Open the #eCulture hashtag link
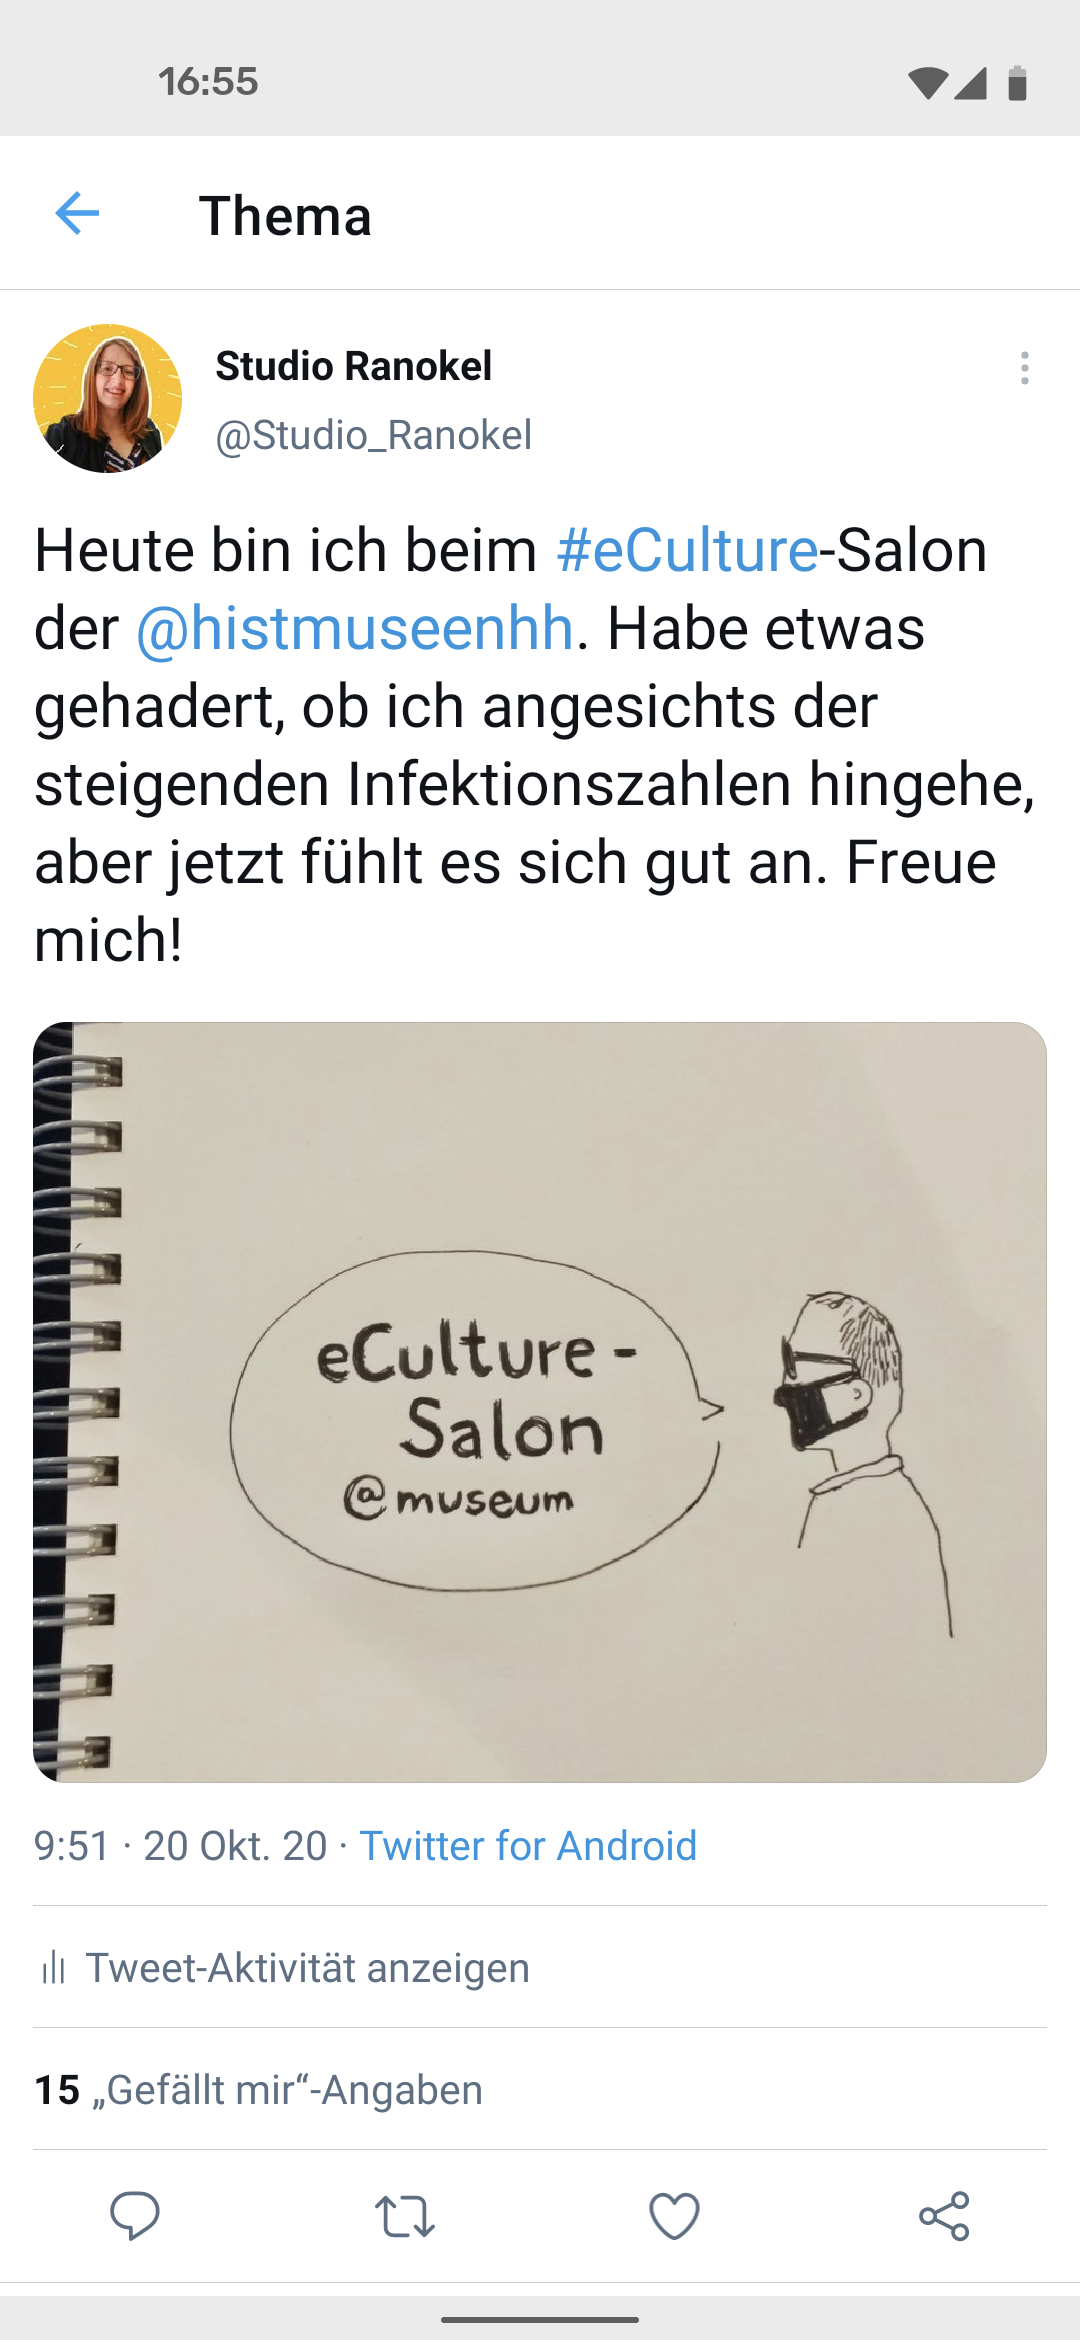The width and height of the screenshot is (1080, 2340). tap(687, 550)
